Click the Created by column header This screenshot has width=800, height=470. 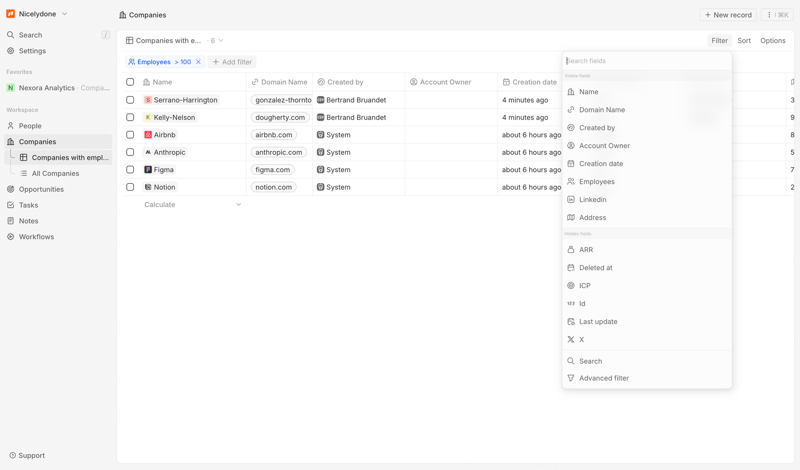(359, 82)
